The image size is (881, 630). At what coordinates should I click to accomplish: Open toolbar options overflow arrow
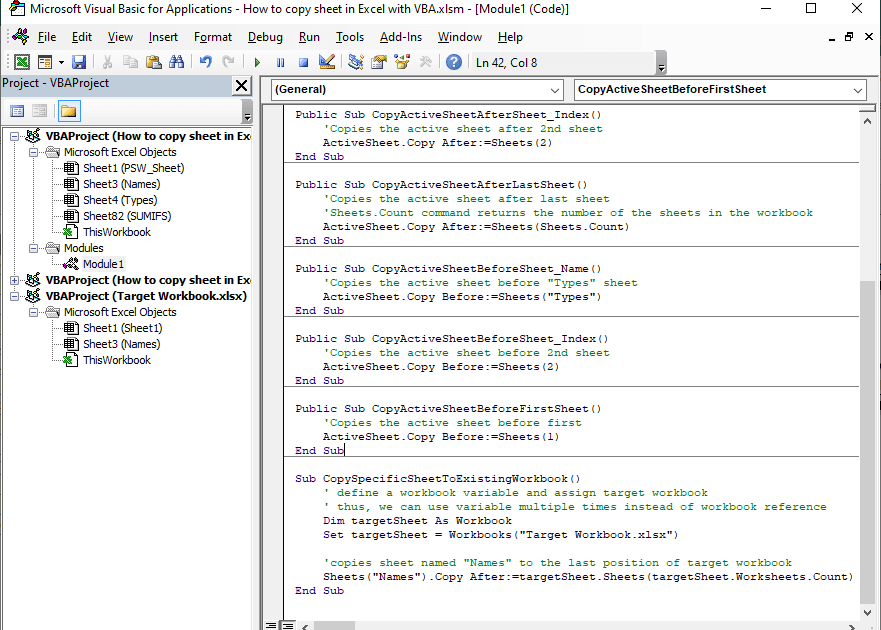click(x=661, y=63)
